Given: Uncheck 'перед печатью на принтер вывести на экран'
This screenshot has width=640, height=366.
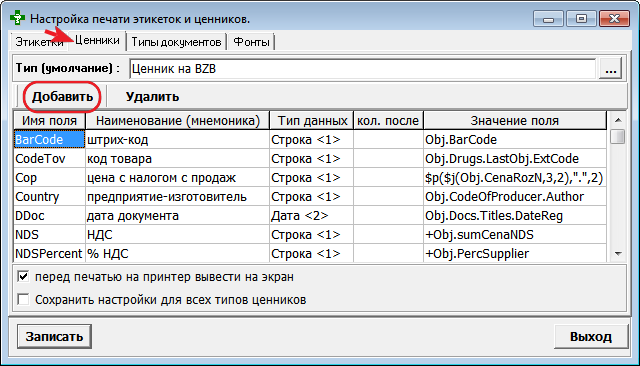Looking at the screenshot, I should [x=23, y=277].
